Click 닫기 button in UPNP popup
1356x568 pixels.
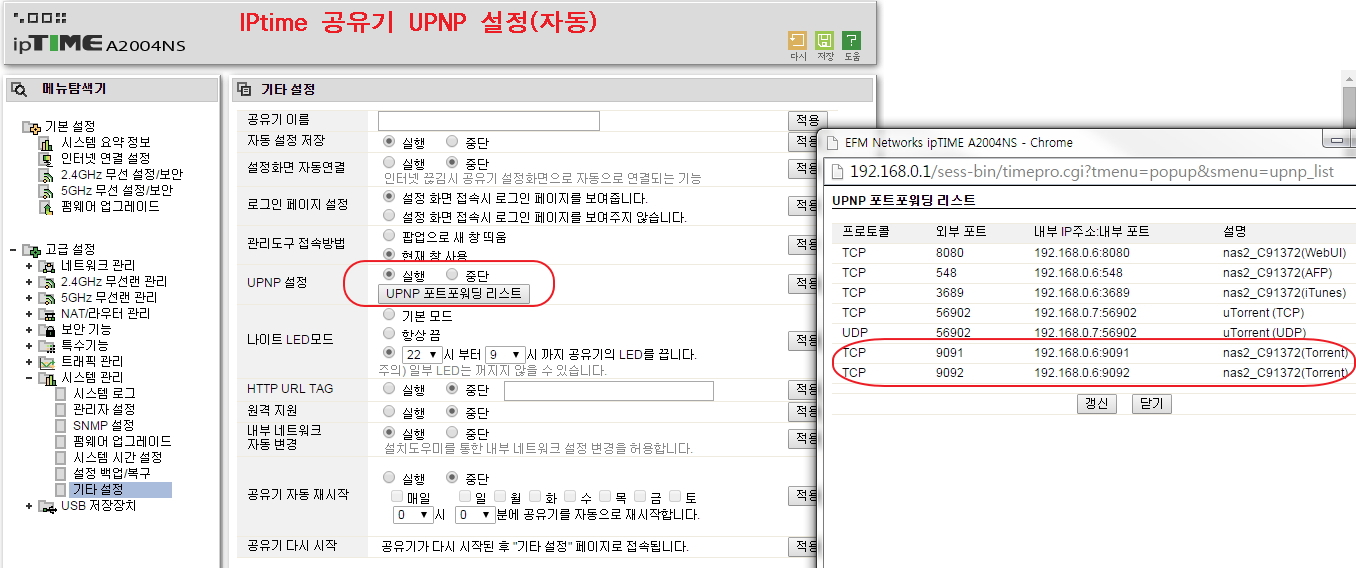click(x=1151, y=404)
